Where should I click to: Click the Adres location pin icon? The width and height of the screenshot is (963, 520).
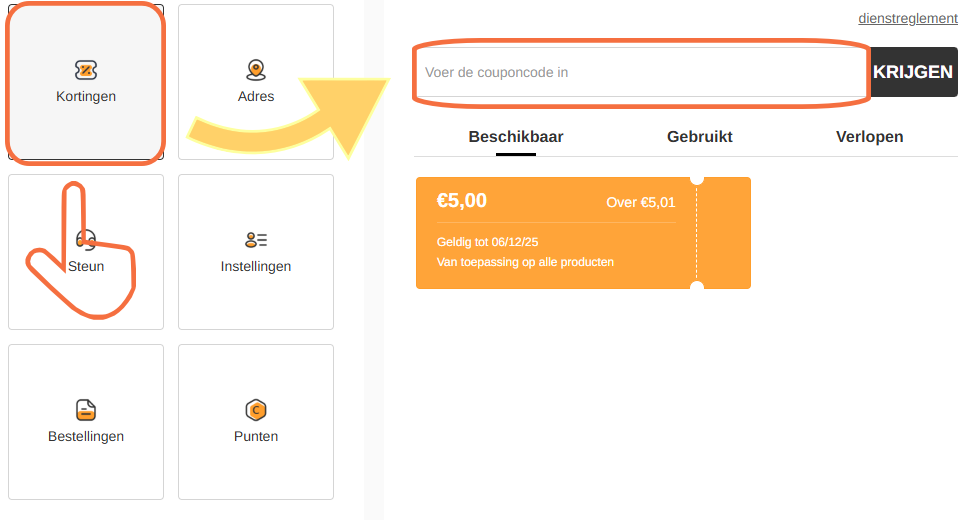pyautogui.click(x=256, y=70)
